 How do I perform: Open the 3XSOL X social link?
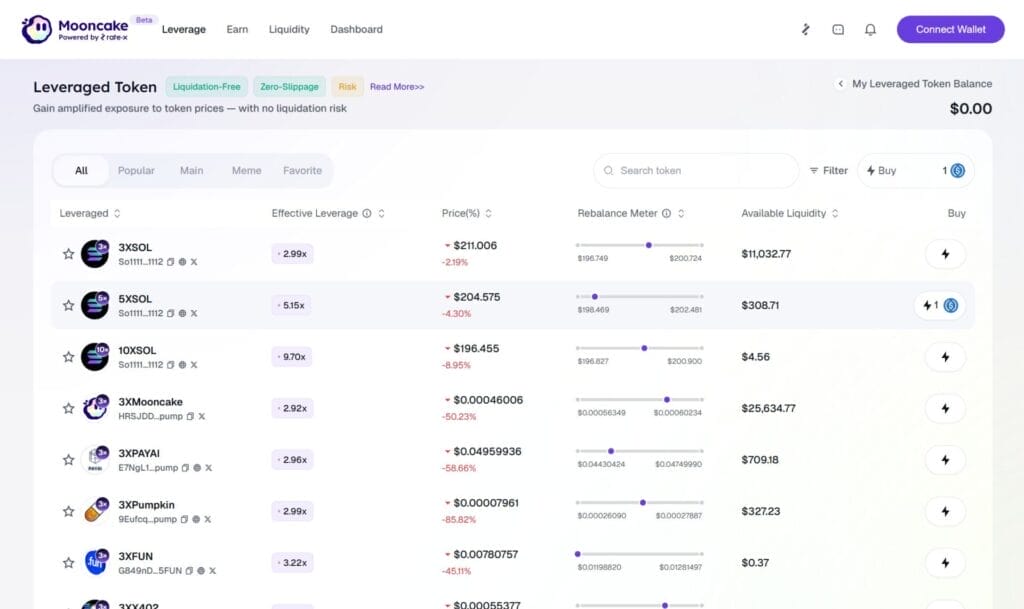pos(194,262)
